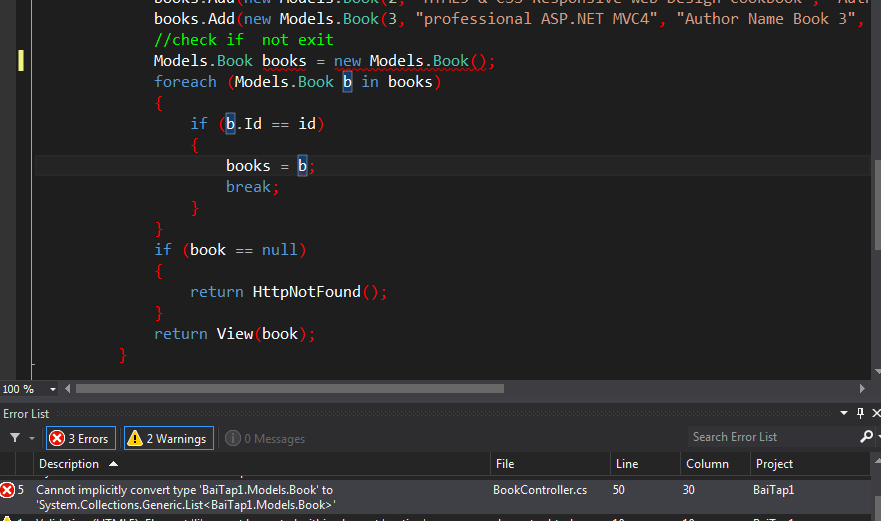Open the editor zoom level 100 % dropdown

[53, 389]
